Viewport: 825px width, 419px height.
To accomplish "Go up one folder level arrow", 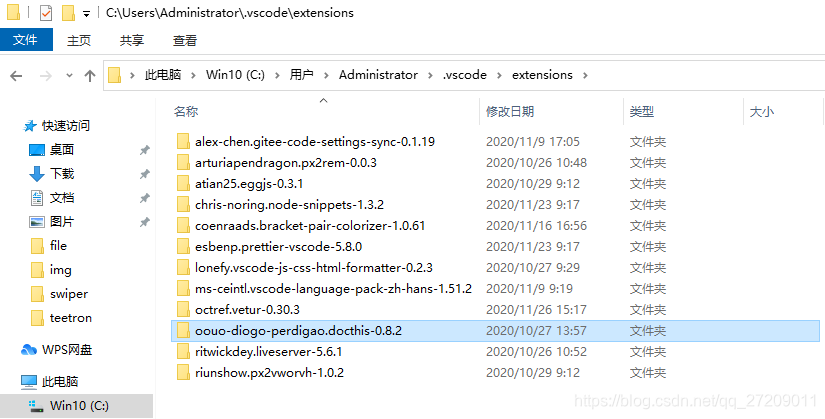I will pyautogui.click(x=90, y=76).
